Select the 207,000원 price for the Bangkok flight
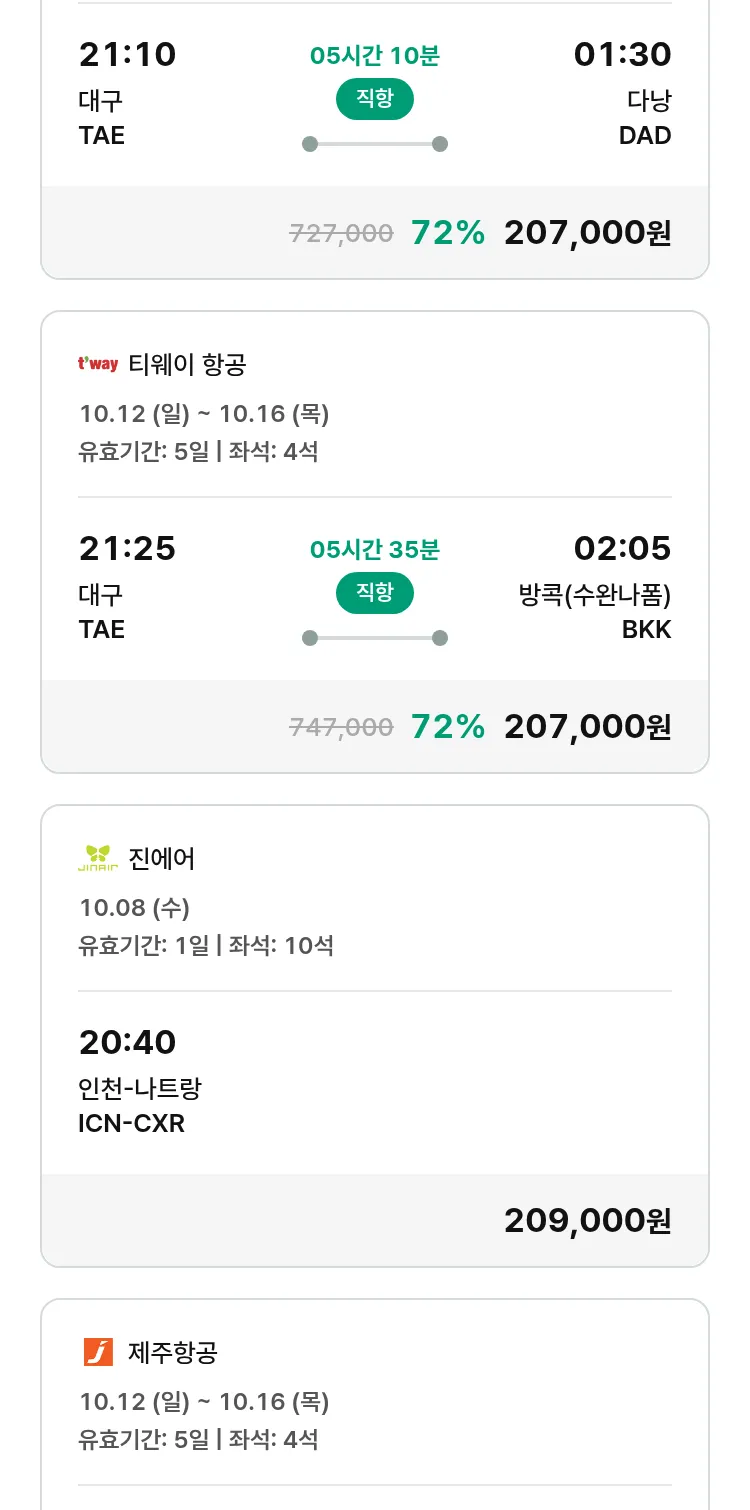Screen dimensions: 750x1510 coord(587,727)
